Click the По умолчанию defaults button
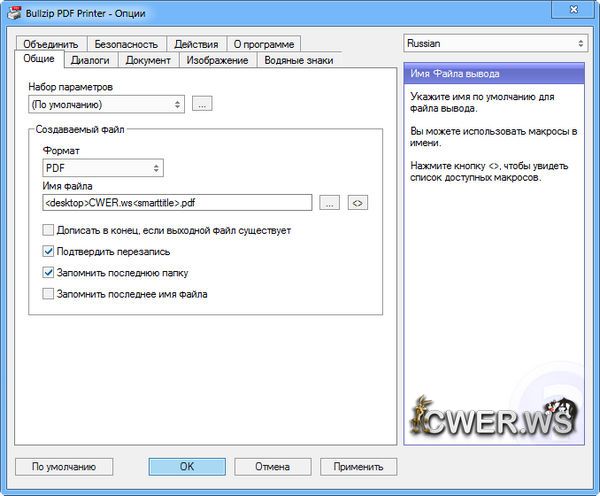 64,467
